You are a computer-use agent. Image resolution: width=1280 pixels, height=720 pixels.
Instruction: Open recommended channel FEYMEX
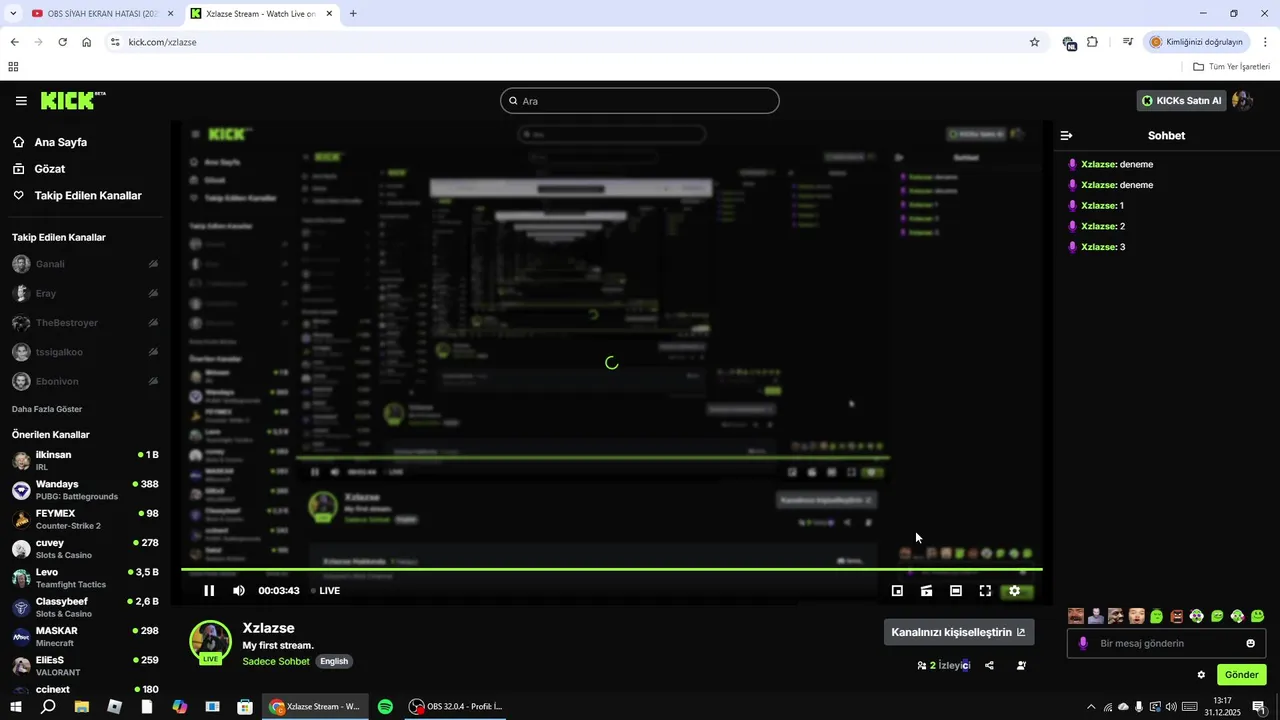point(85,519)
